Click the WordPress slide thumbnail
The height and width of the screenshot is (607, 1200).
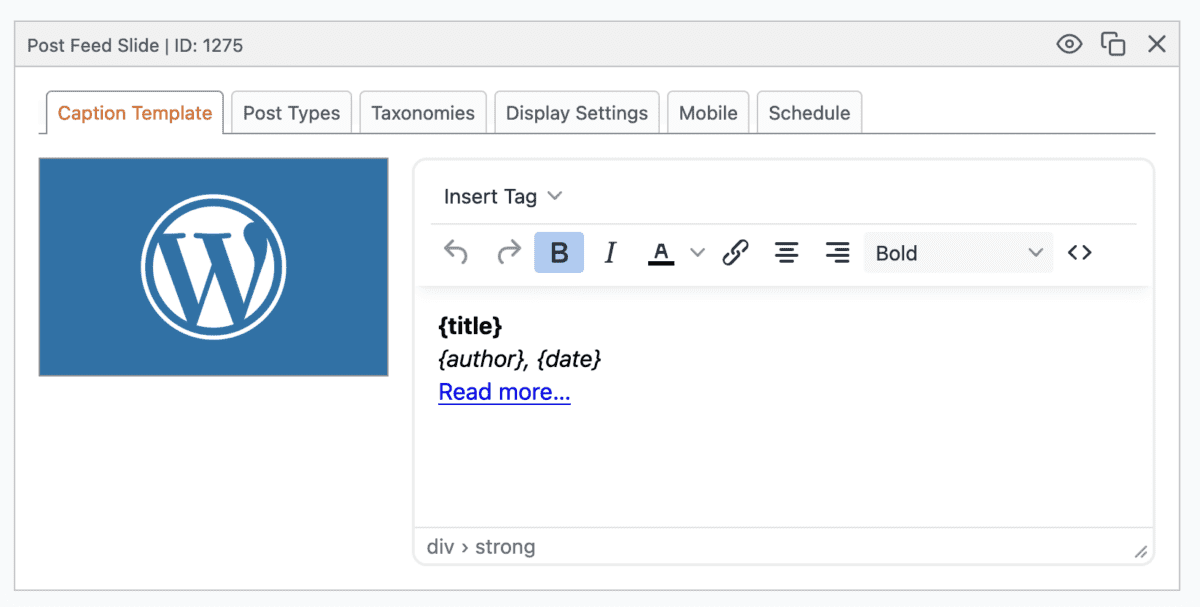coord(213,266)
